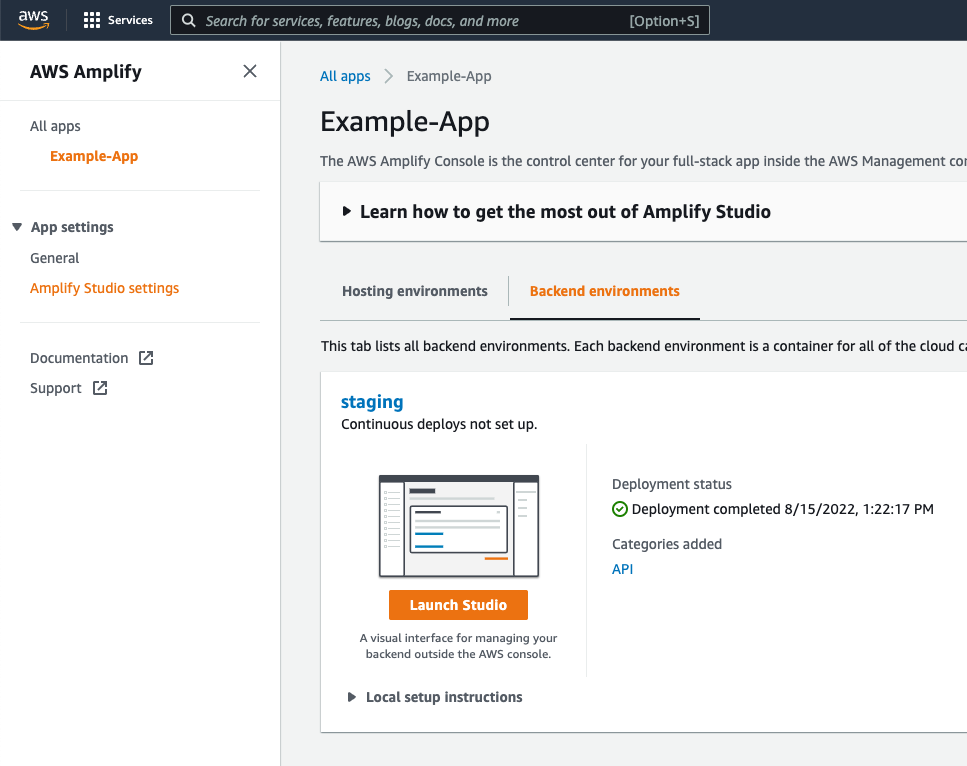Collapse the App settings section
Image resolution: width=967 pixels, height=766 pixels.
17,226
